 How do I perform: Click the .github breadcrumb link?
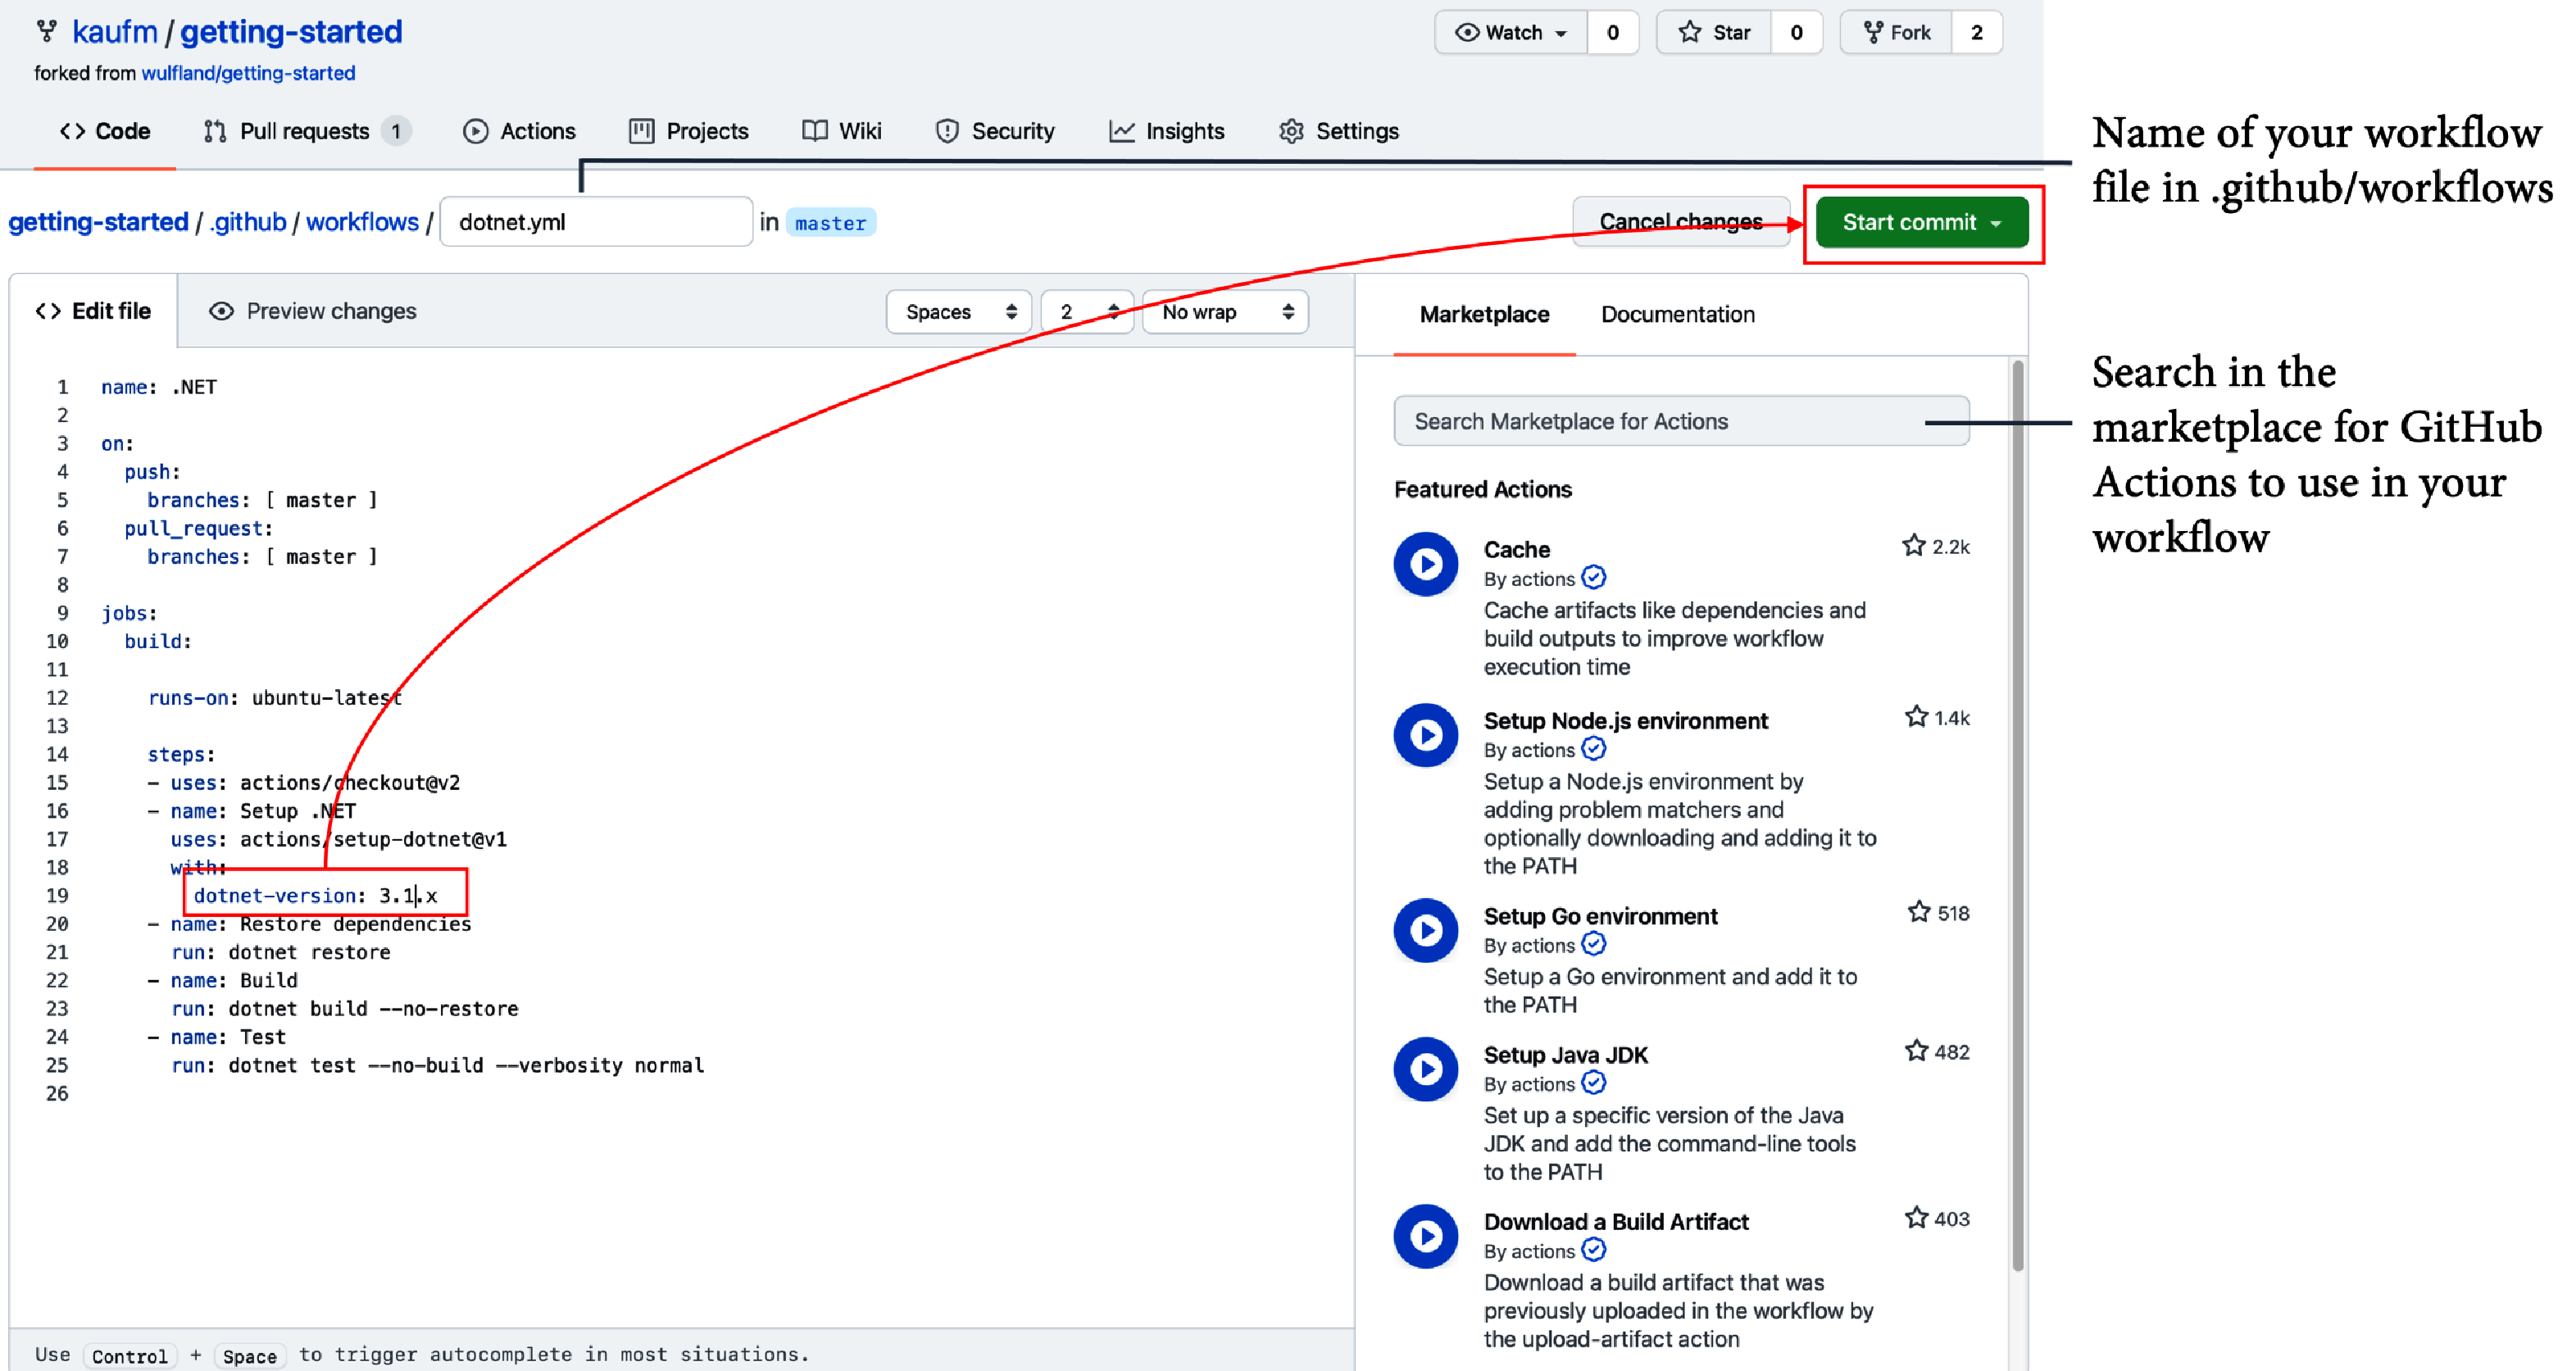[248, 222]
